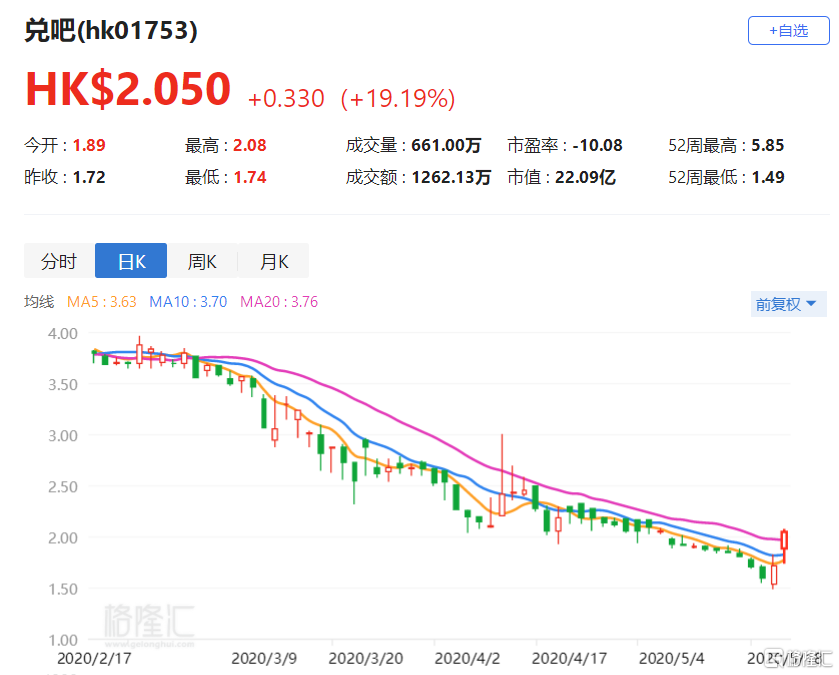Click the 成交额 turnover 1262.13万
The image size is (839, 675).
coord(451,177)
